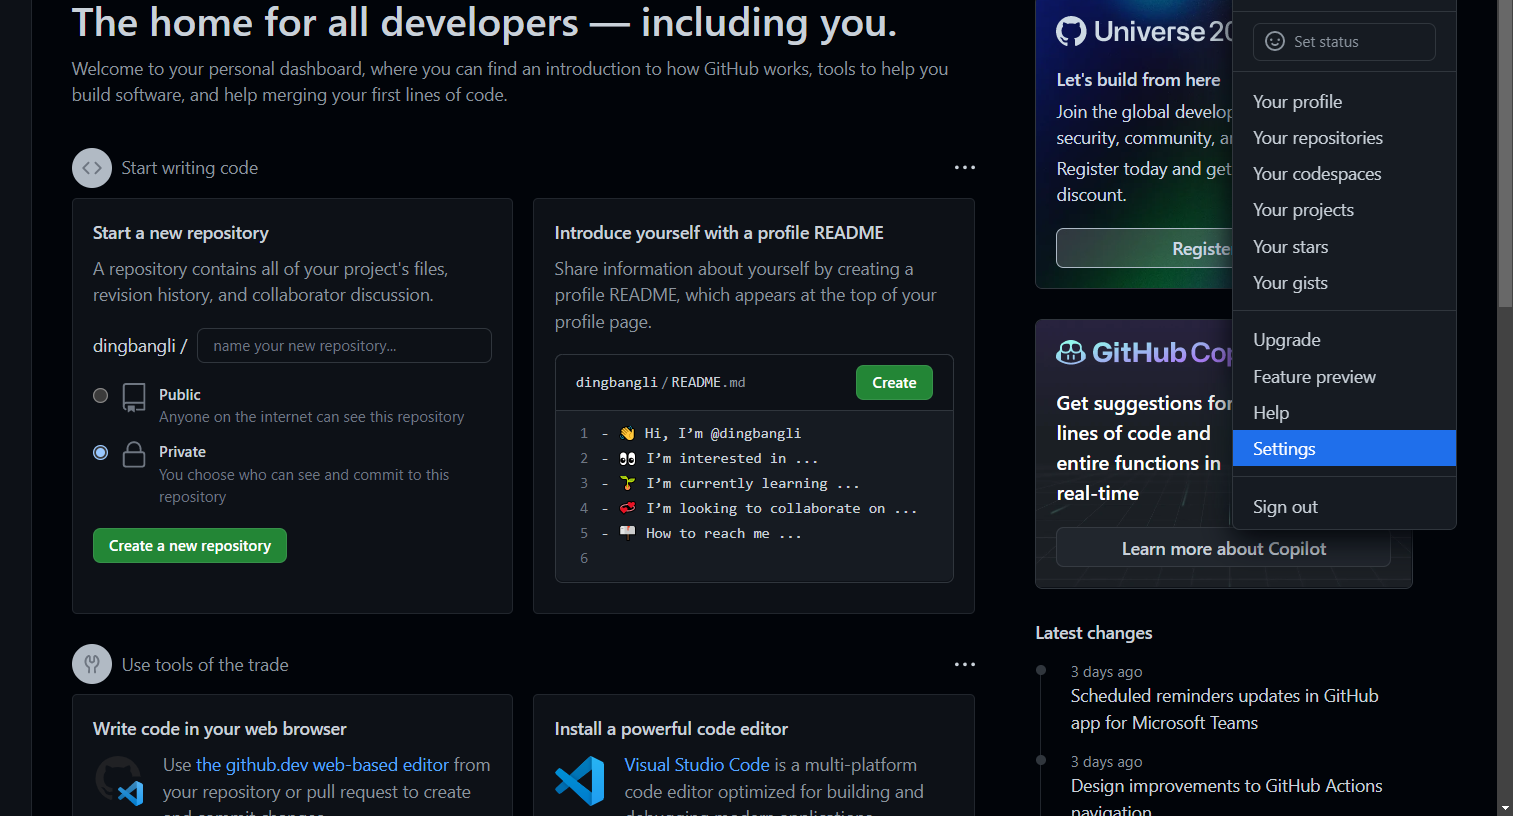
Task: Open Your projects menu entry
Action: (1344, 210)
